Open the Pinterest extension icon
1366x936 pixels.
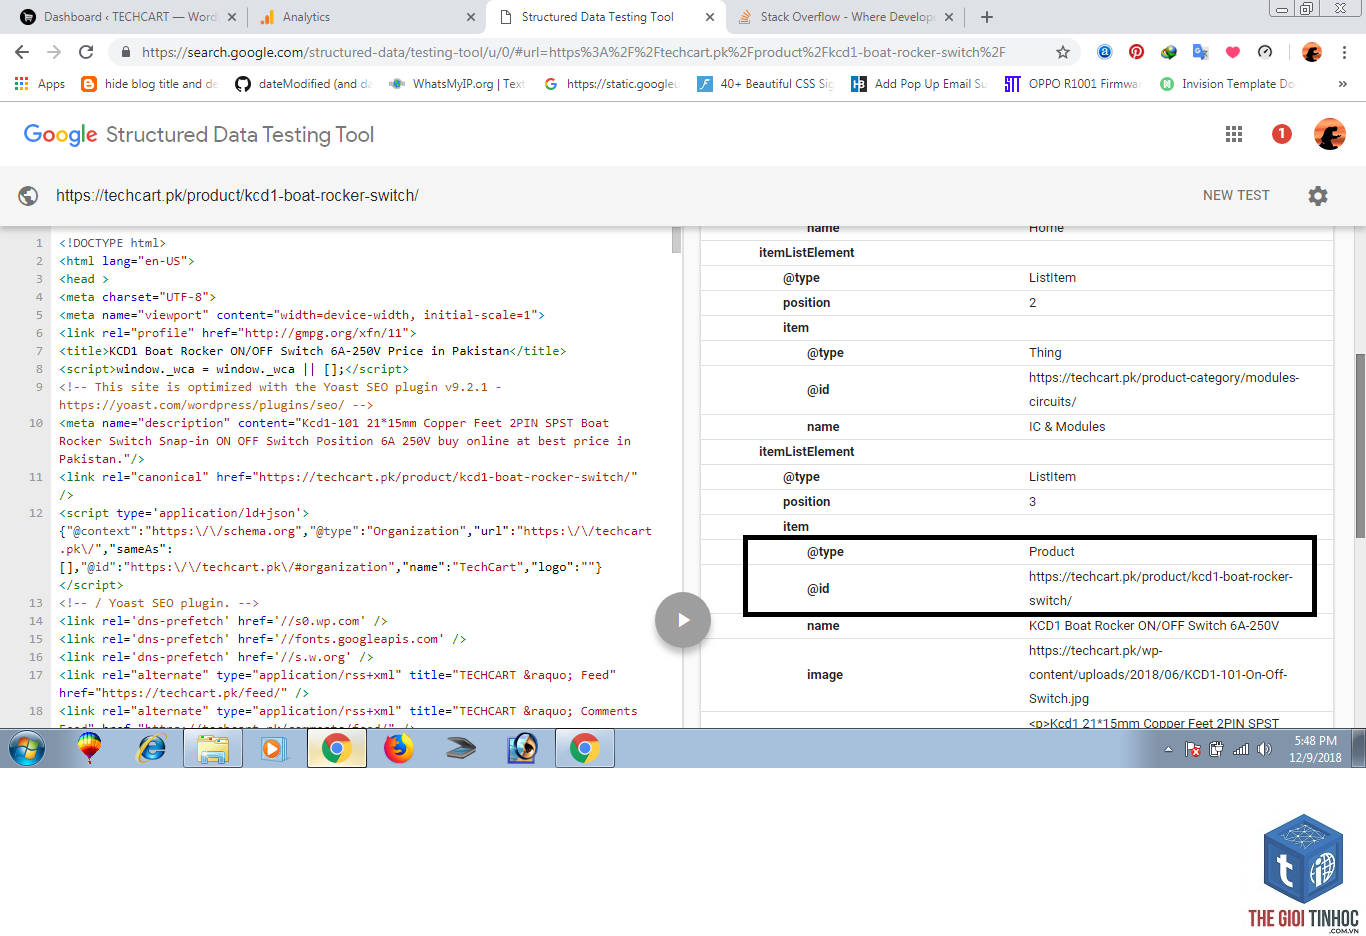tap(1137, 52)
